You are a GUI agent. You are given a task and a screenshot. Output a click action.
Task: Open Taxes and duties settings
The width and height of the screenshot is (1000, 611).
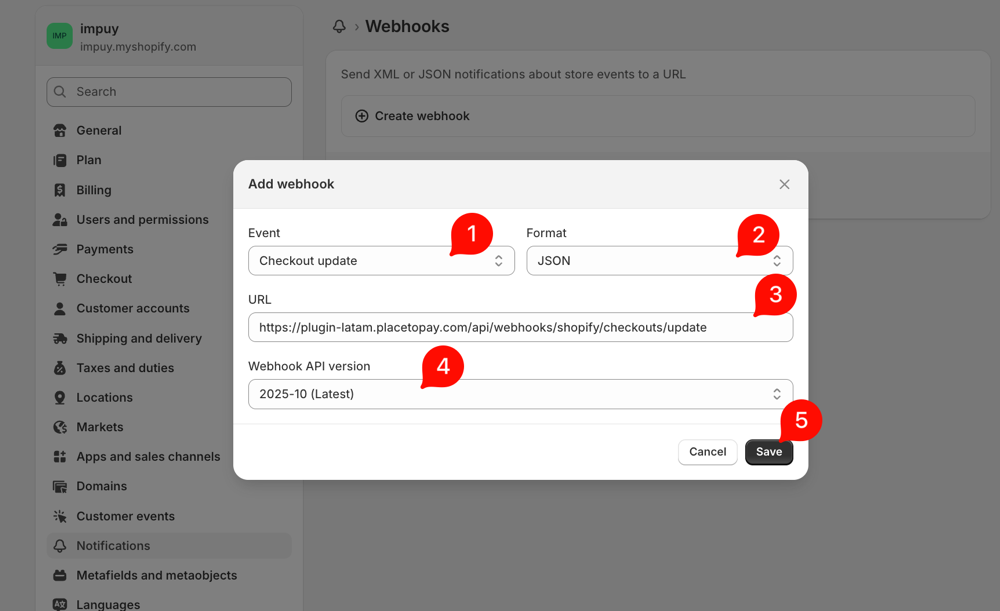pos(125,368)
